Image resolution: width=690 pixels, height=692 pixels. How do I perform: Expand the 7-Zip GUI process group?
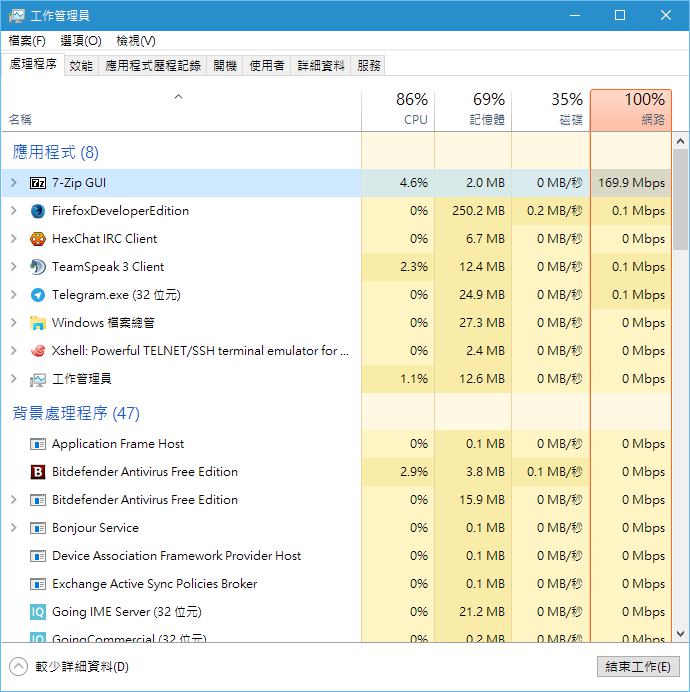14,183
